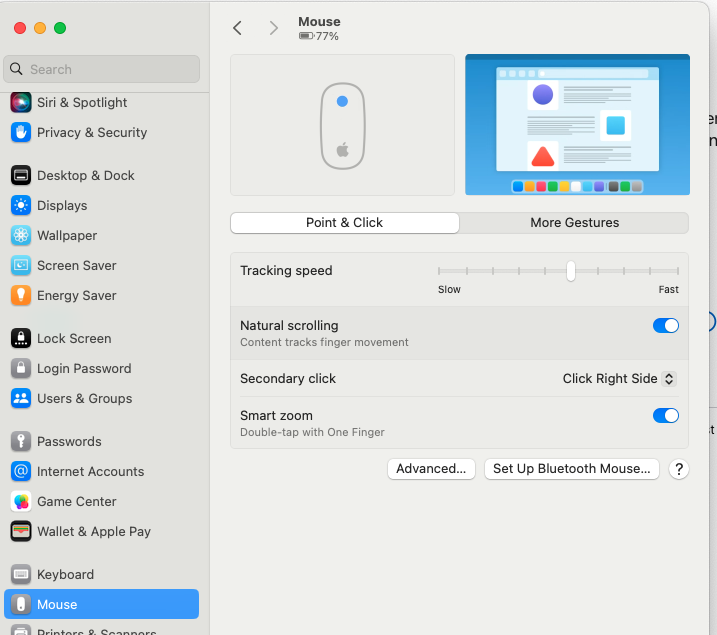Select Privacy & Security in sidebar
Viewport: 717px width, 635px height.
click(92, 133)
